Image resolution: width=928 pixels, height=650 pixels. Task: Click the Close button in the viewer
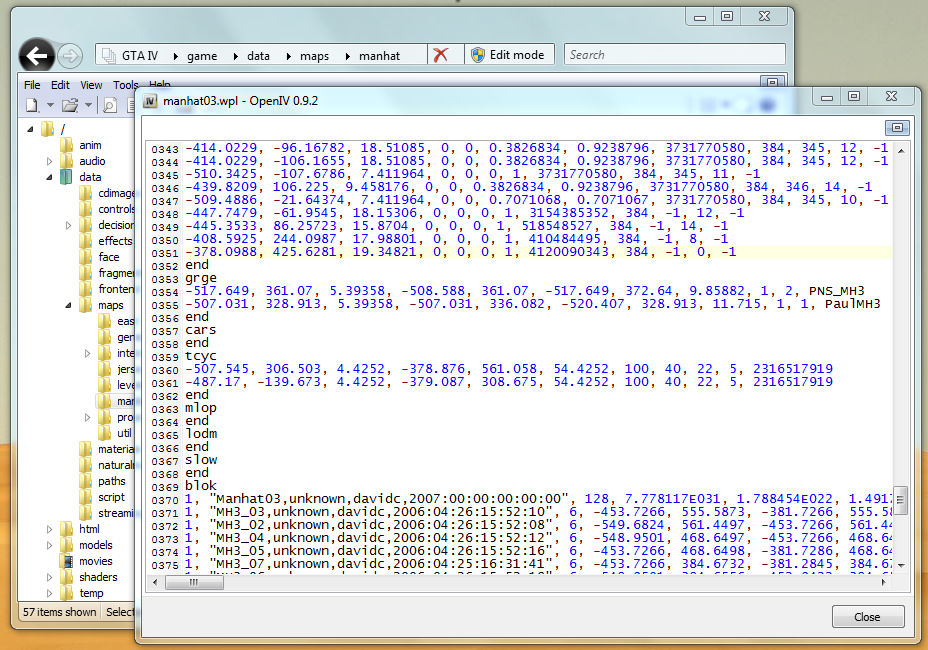click(867, 617)
